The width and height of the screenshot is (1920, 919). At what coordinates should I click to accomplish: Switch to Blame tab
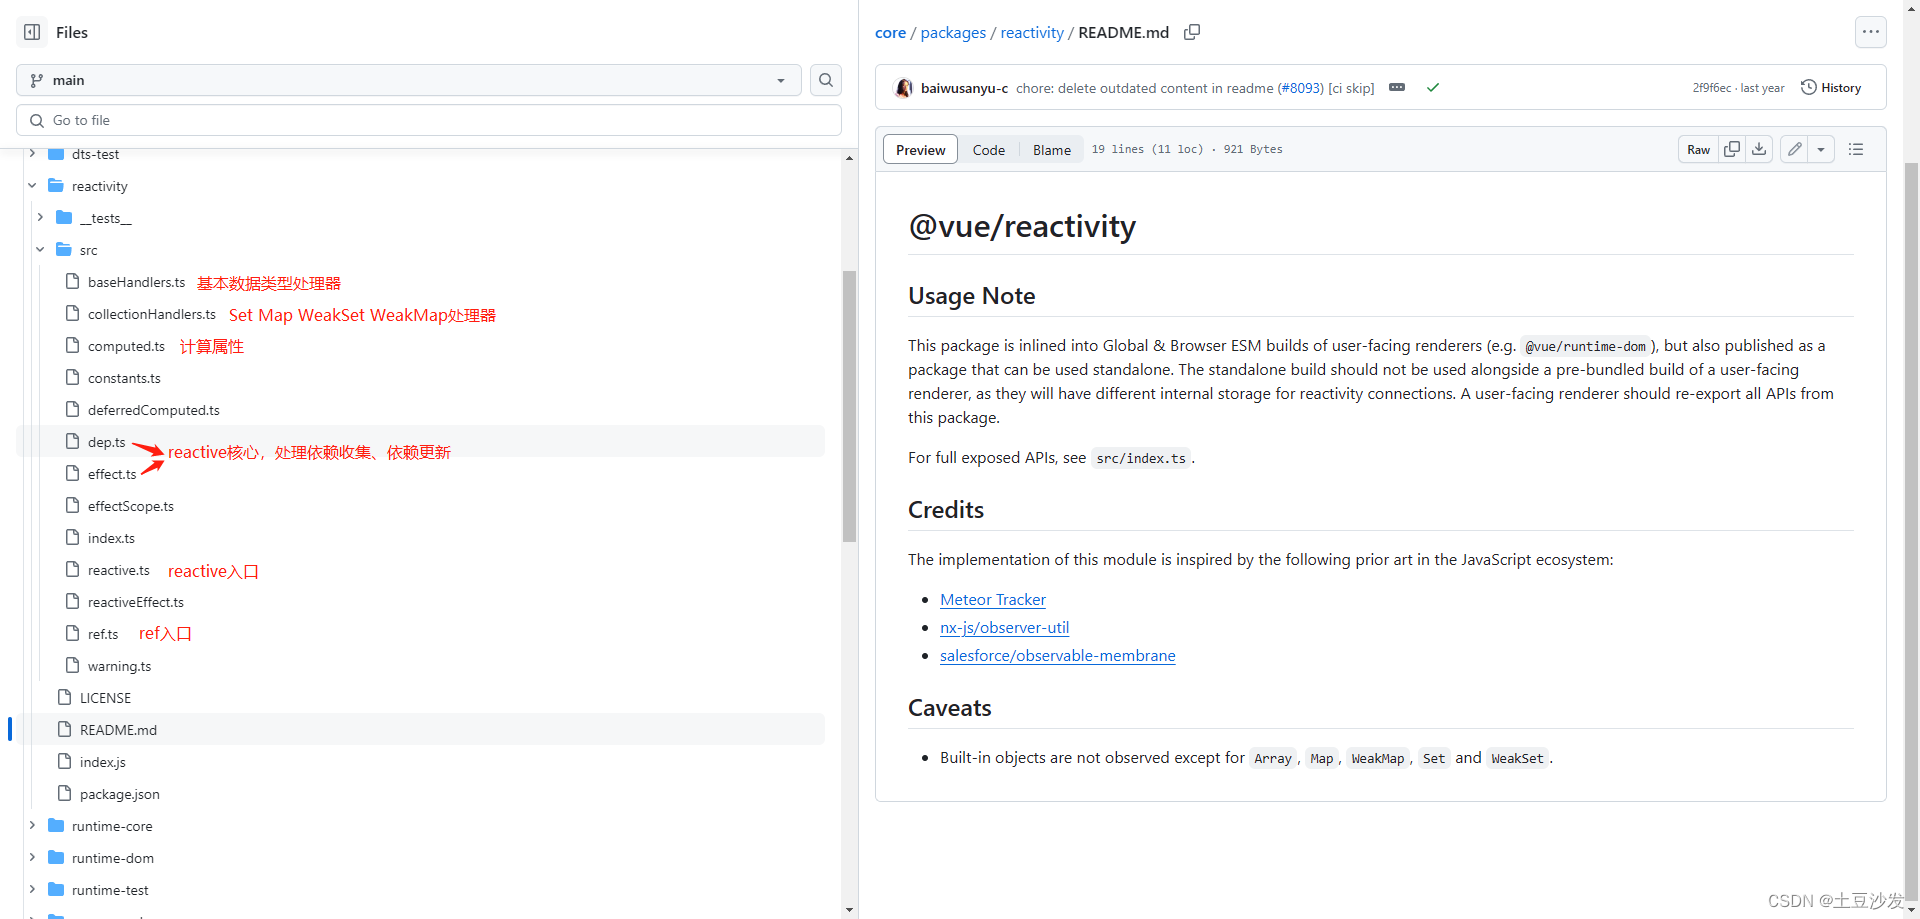click(x=1051, y=150)
